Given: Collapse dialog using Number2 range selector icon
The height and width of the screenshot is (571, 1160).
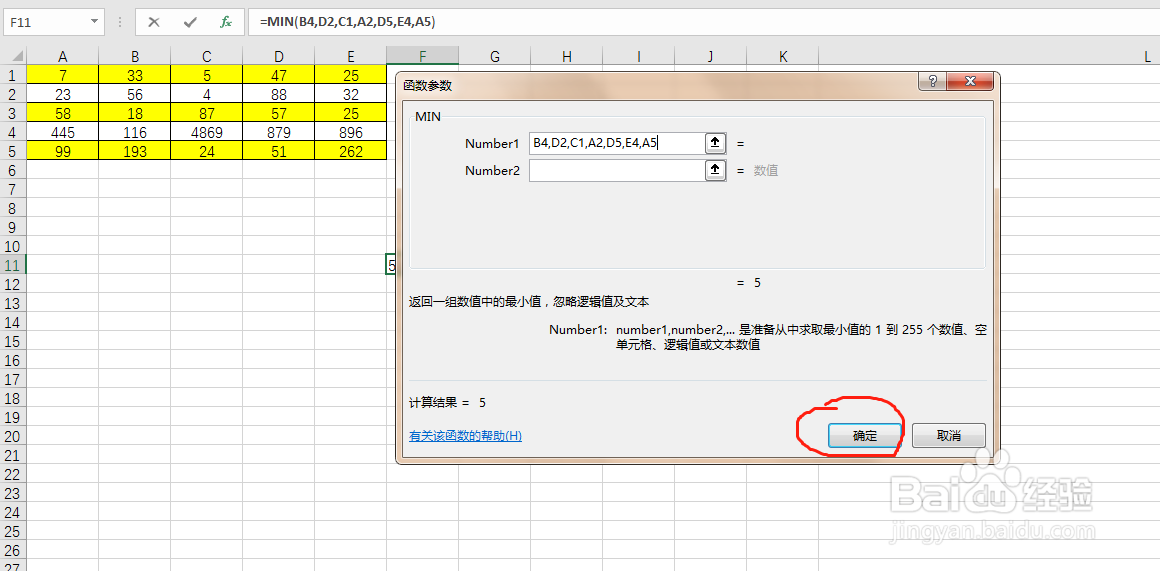Looking at the screenshot, I should point(715,171).
